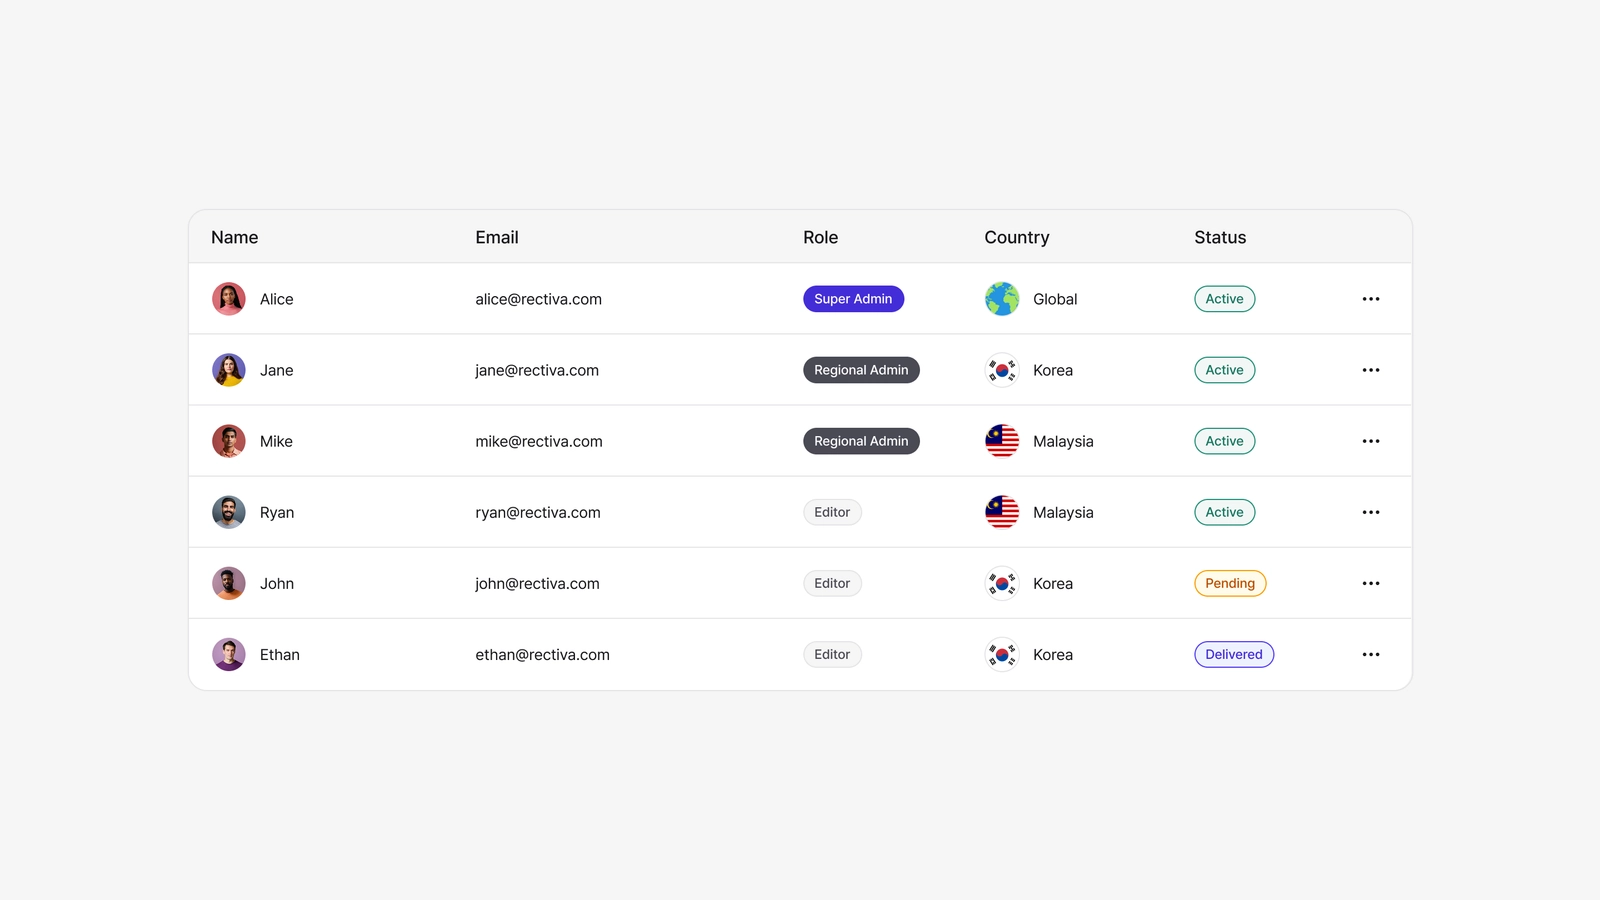Click the Korea text in Jane's row
Viewport: 1600px width, 900px height.
tap(1053, 370)
